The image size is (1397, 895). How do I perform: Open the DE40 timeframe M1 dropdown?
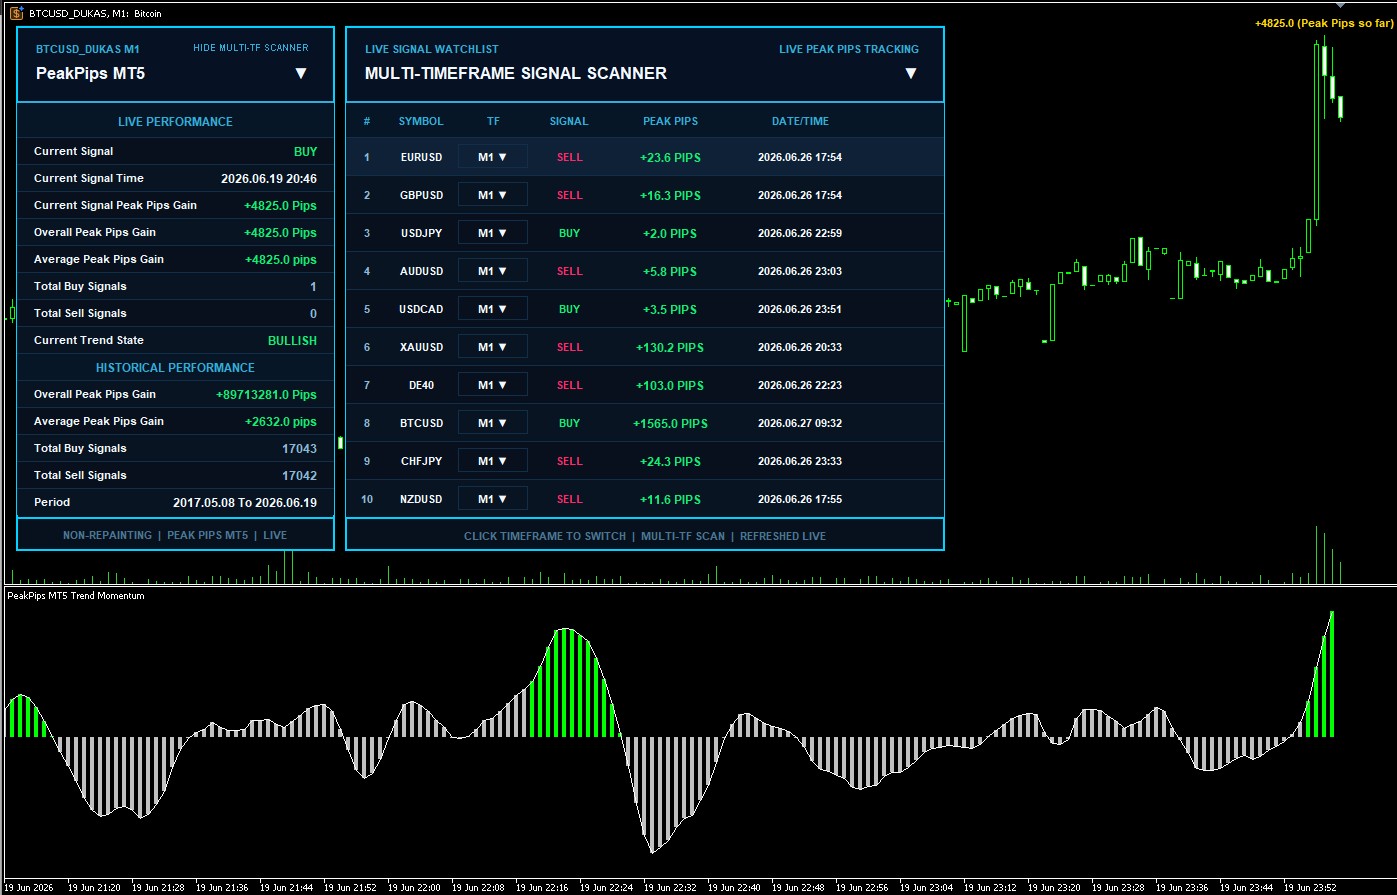(x=492, y=385)
